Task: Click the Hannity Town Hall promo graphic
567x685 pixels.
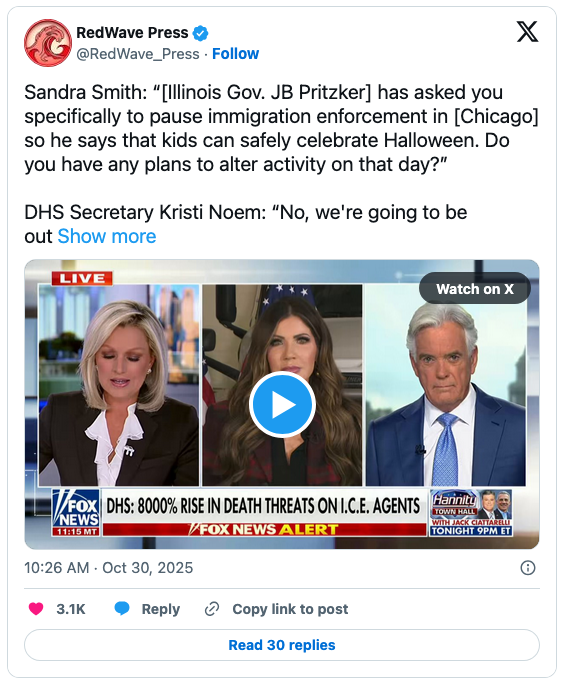Action: (x=471, y=512)
